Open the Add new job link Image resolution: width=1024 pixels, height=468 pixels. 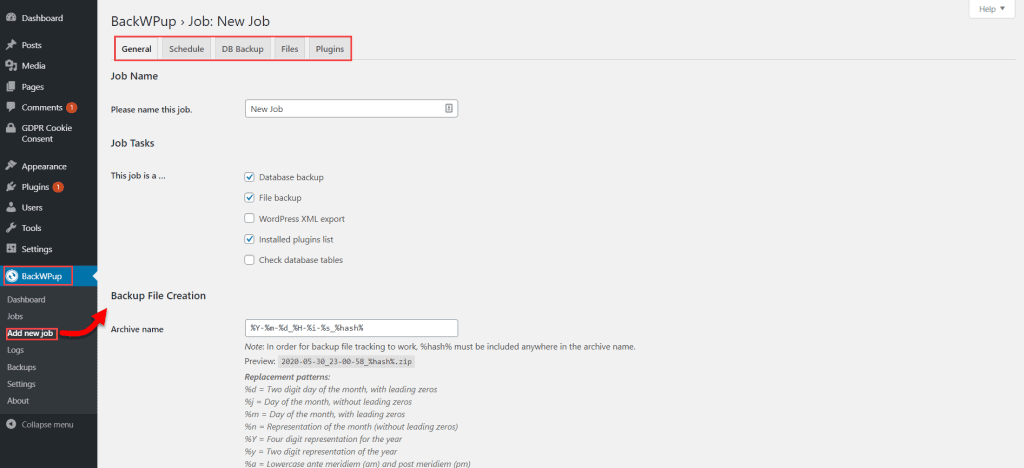[x=30, y=333]
